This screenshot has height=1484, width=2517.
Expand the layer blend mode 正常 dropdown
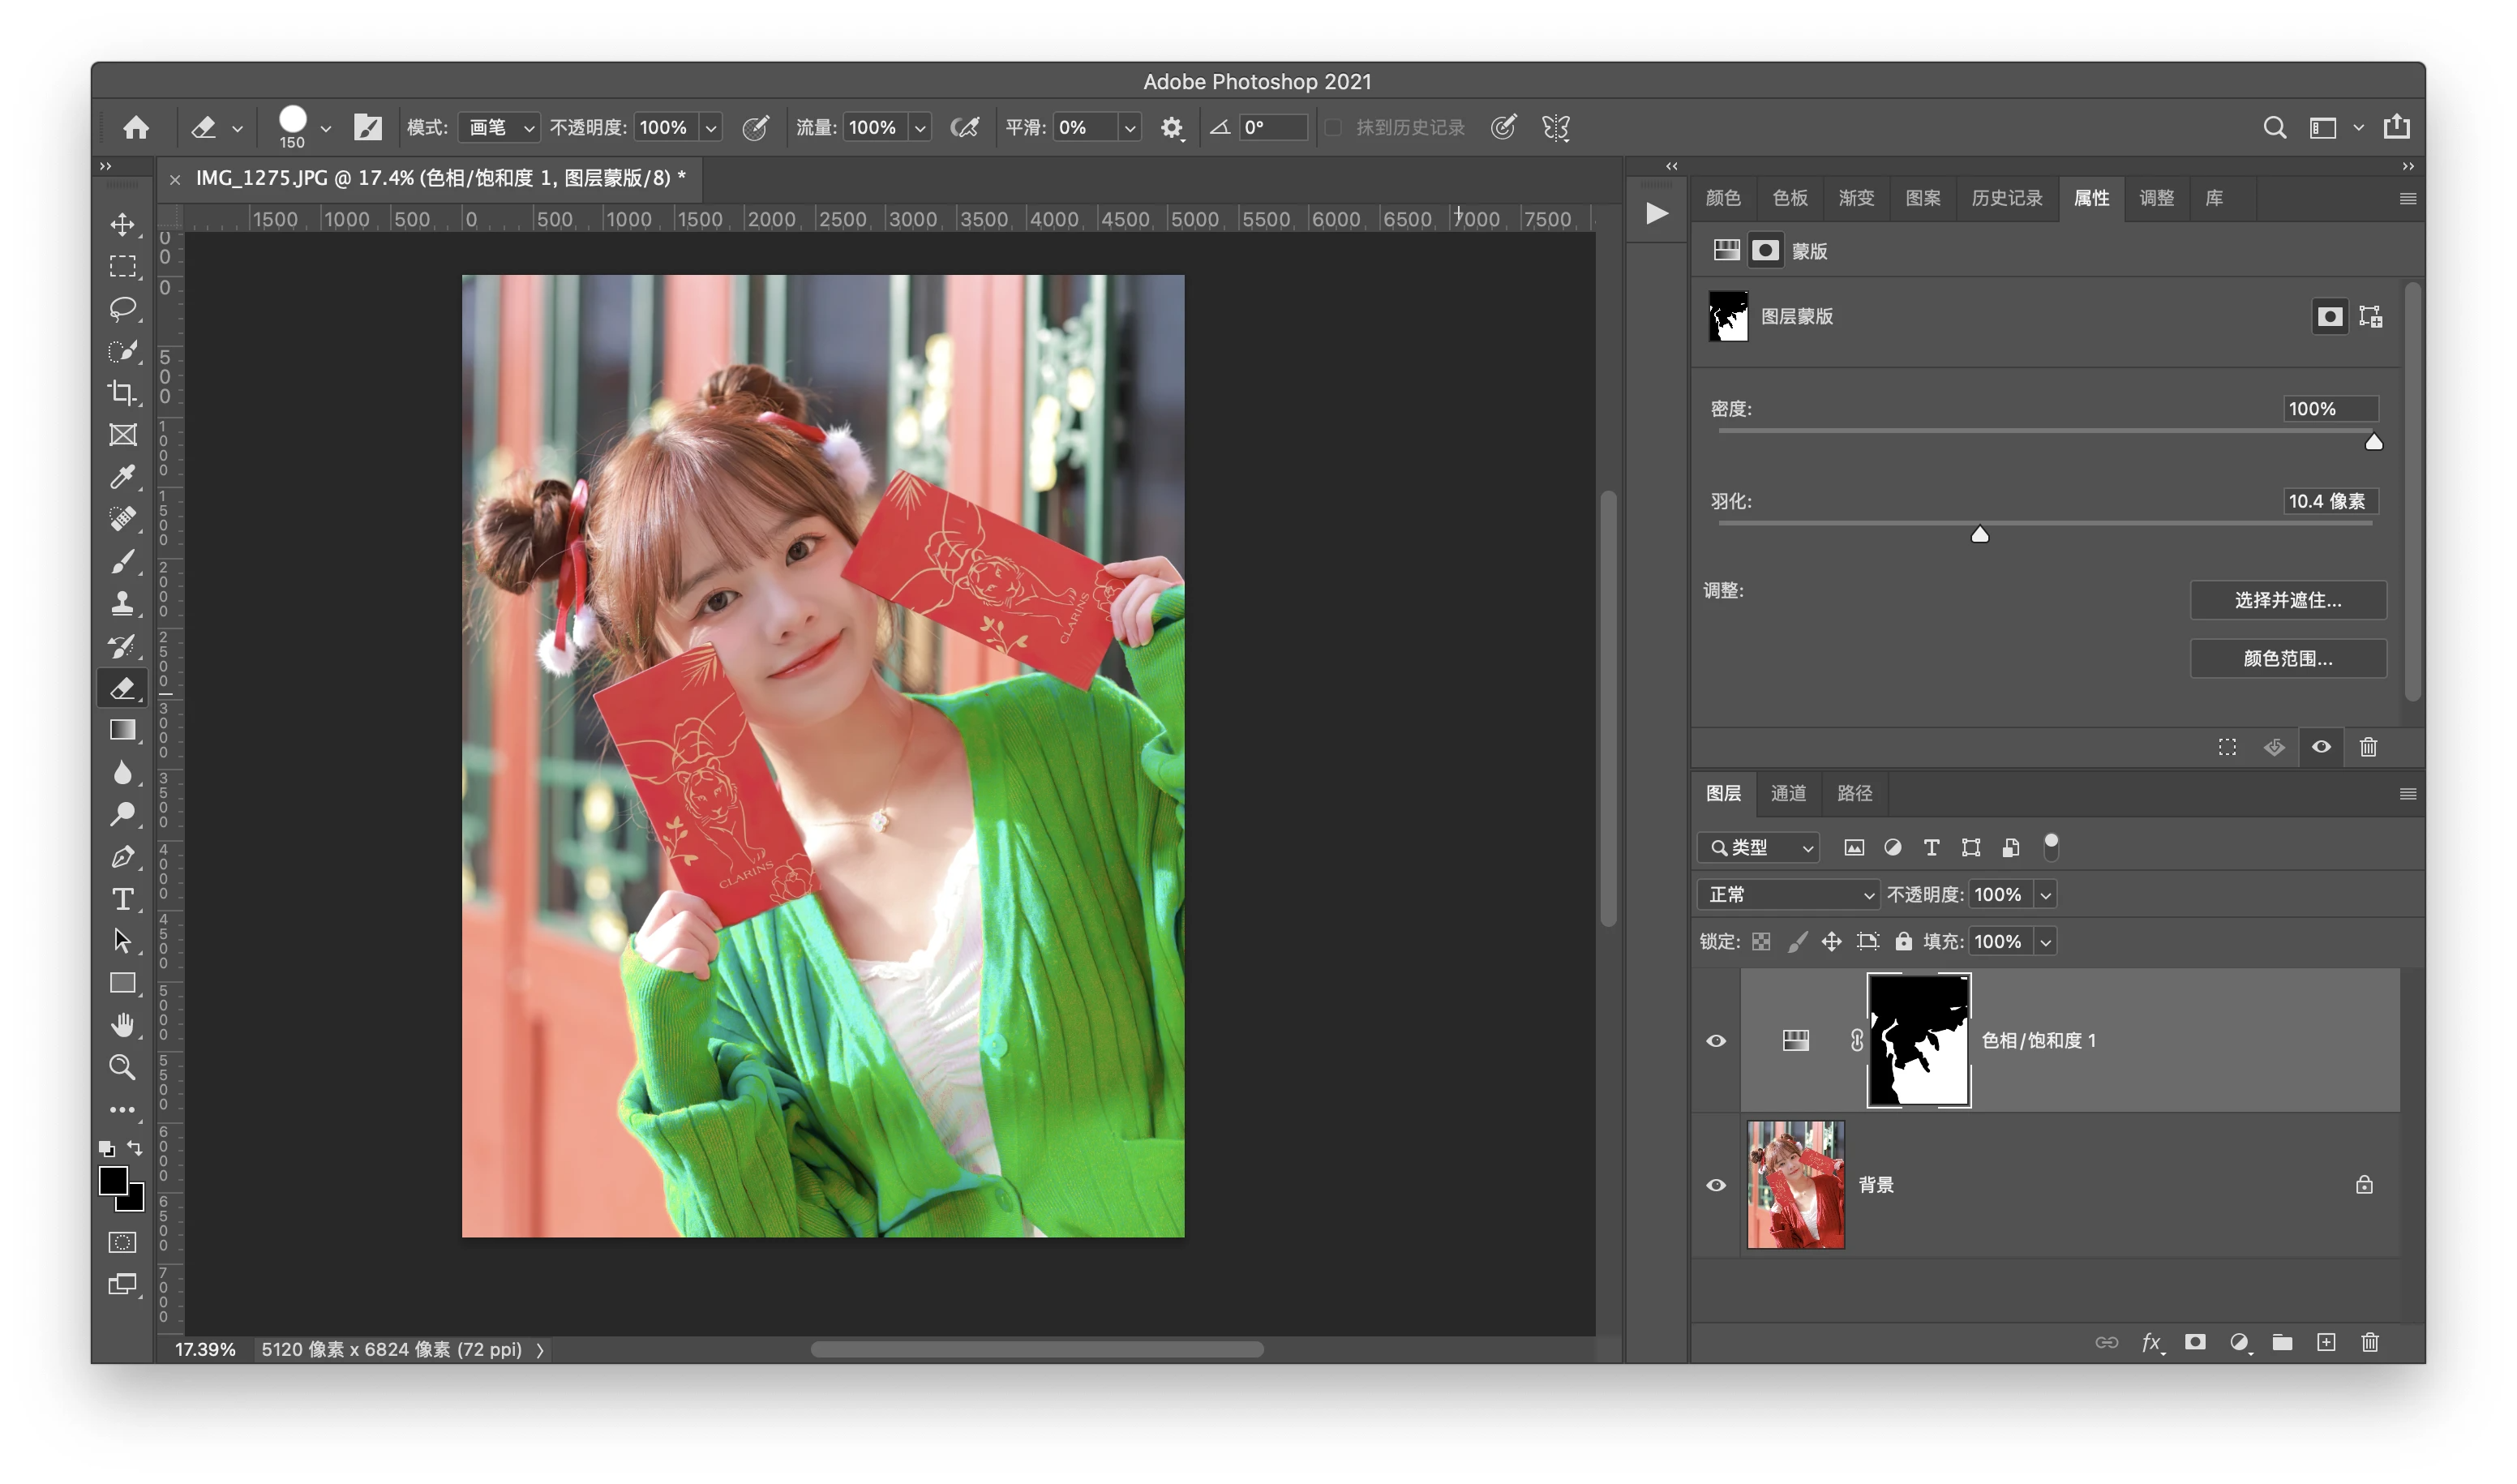tap(1788, 895)
